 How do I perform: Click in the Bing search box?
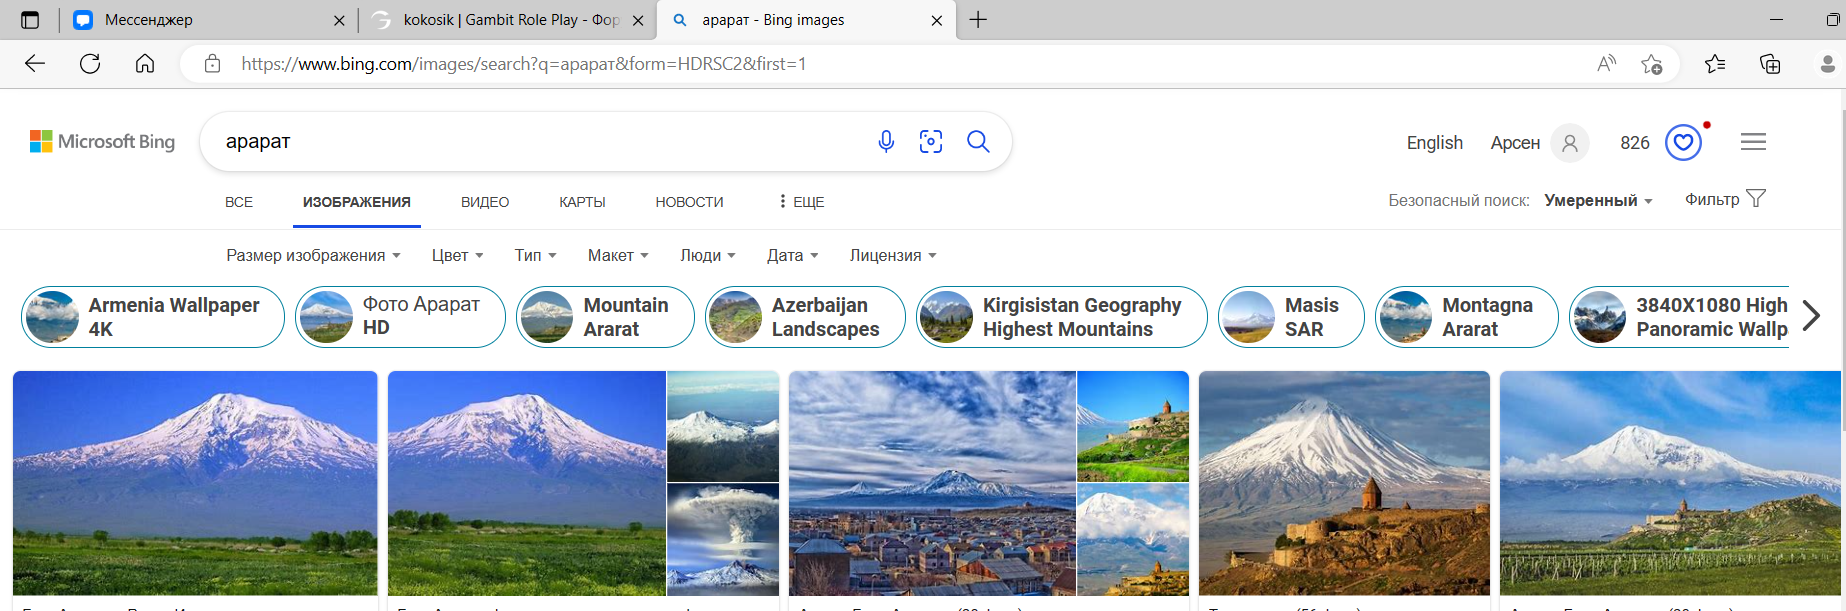tap(540, 142)
